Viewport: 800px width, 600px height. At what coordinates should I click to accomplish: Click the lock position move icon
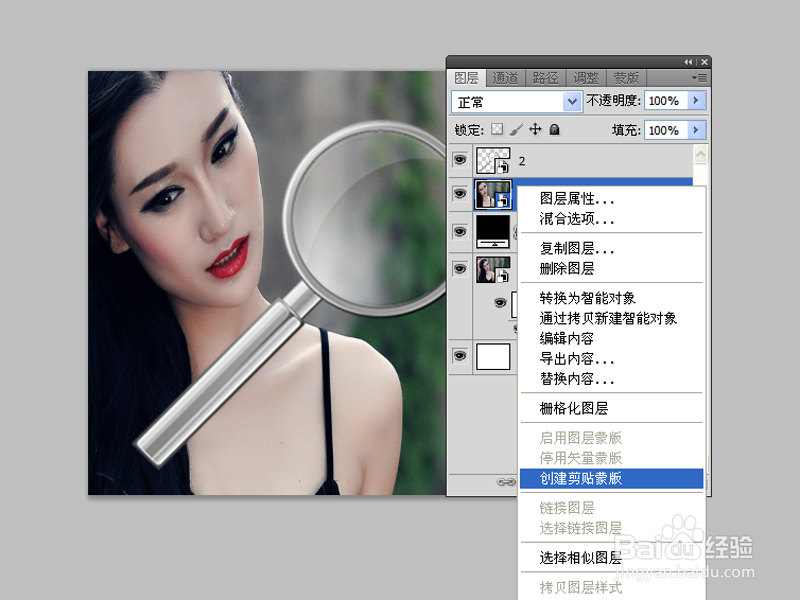535,130
